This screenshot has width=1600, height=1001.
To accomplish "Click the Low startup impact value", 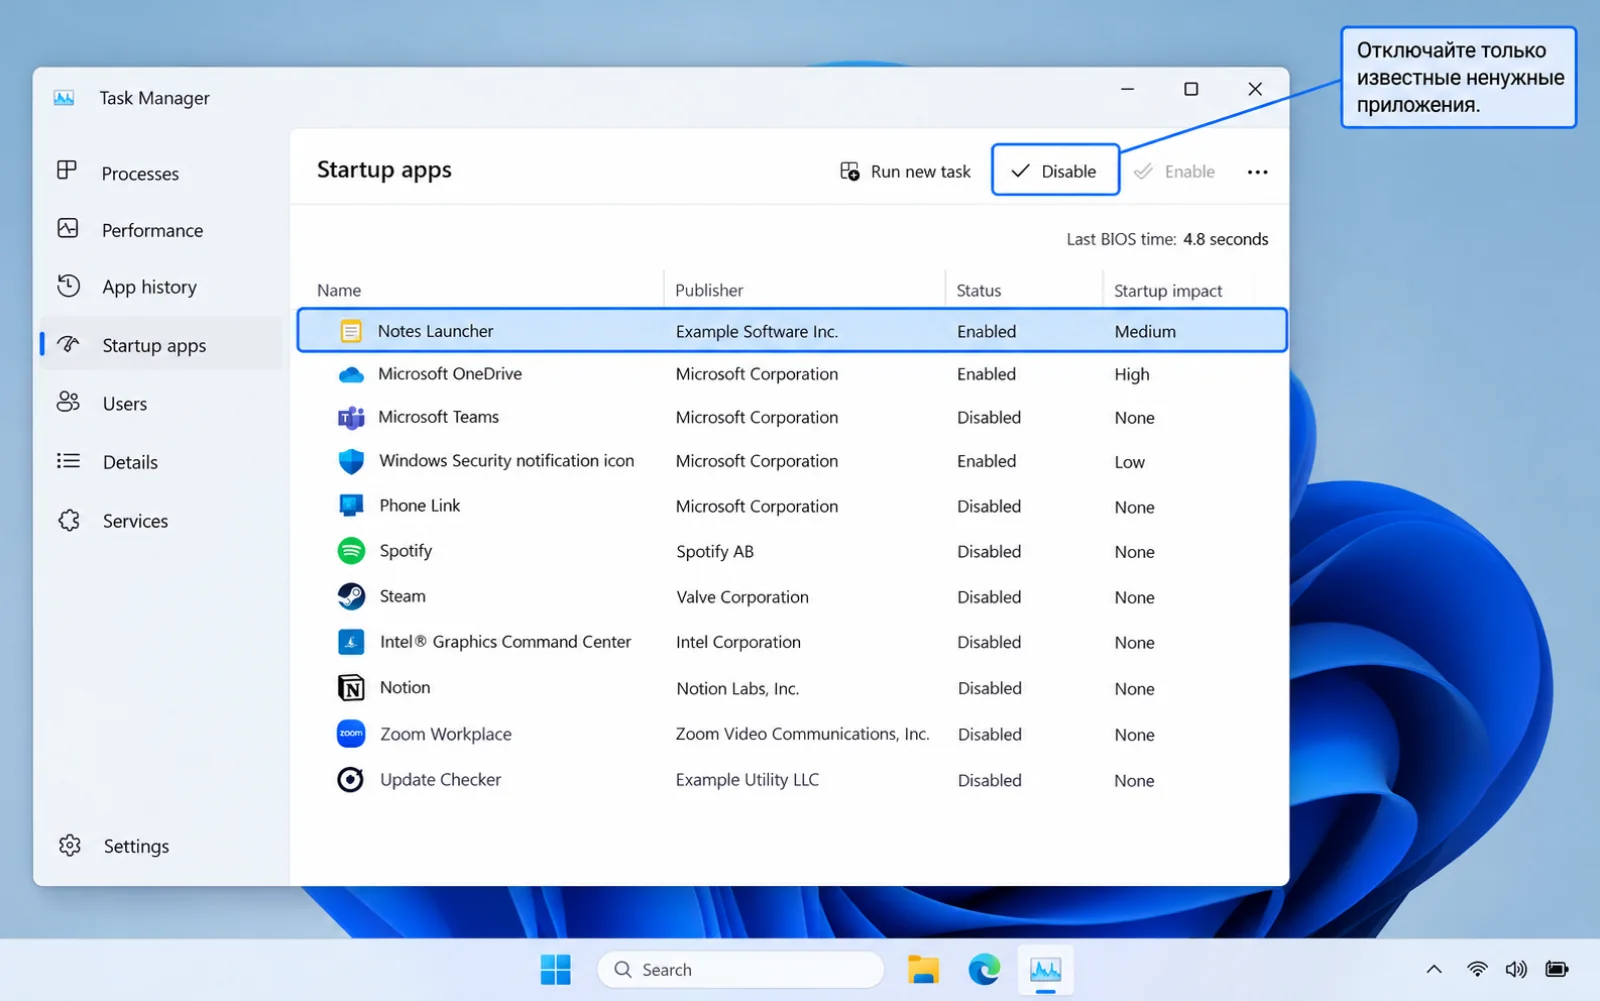I will tap(1129, 462).
